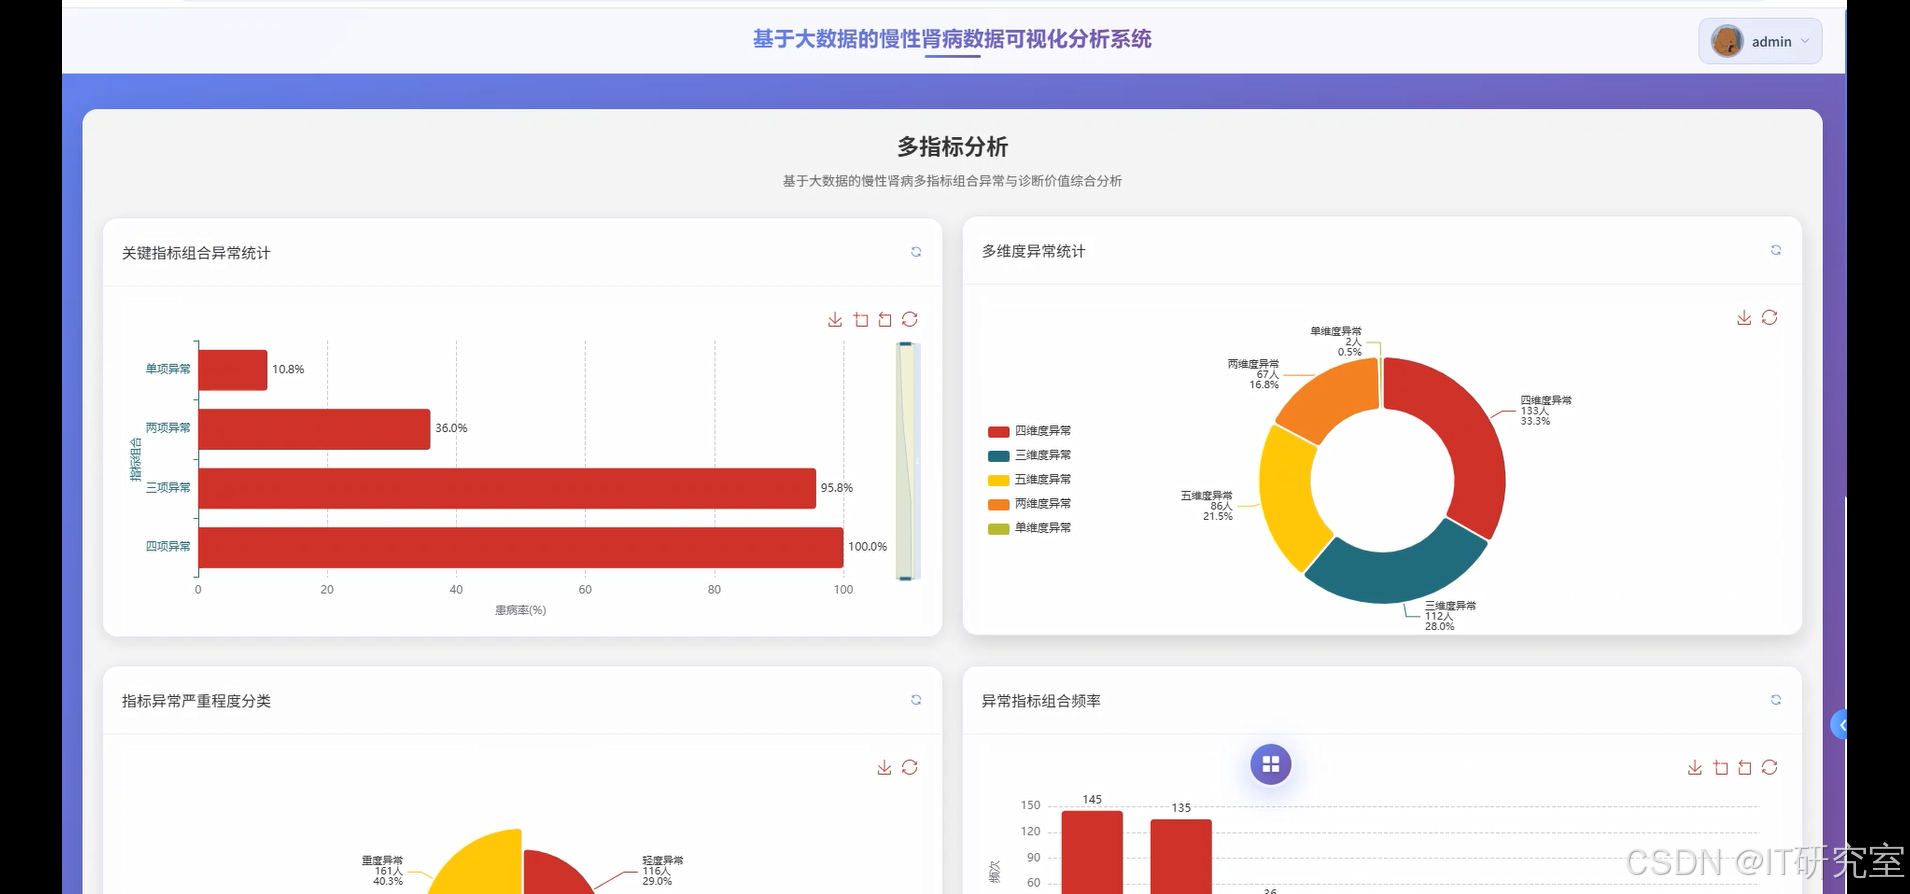Click the 单维度异常 2人 0.5% label
This screenshot has width=1910, height=894.
1336,341
